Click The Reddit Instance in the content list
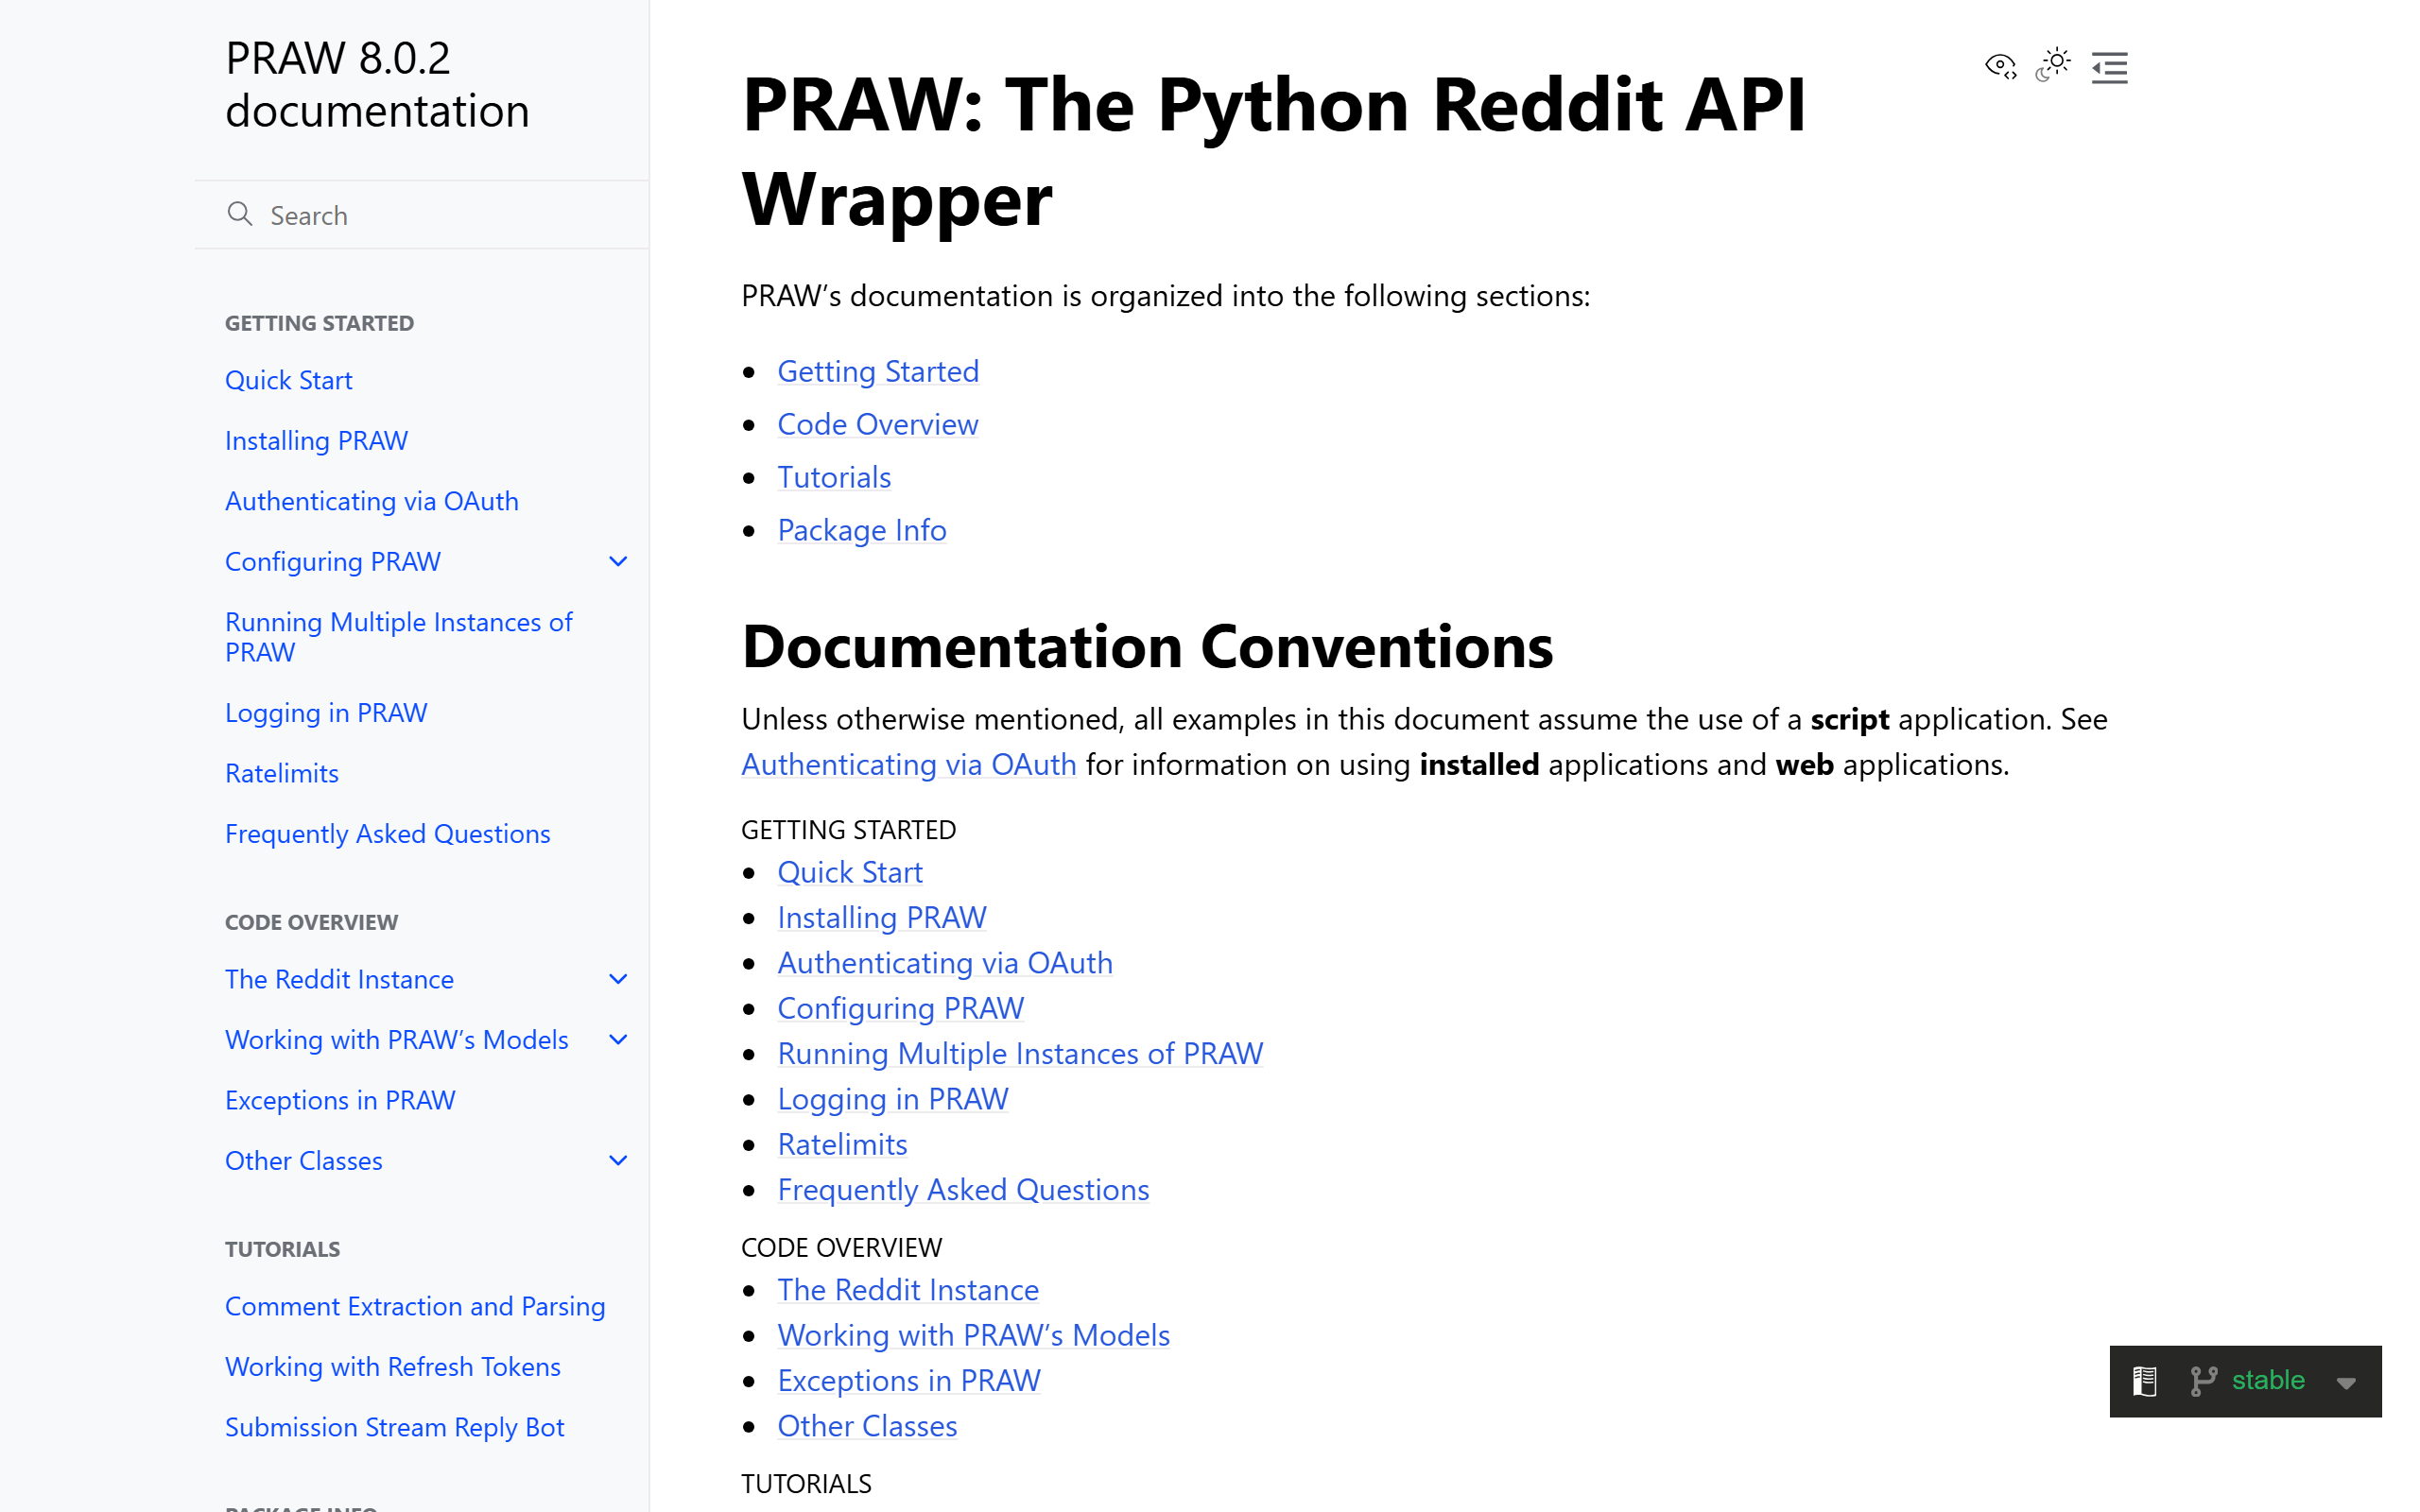Image resolution: width=2420 pixels, height=1512 pixels. pos(908,1290)
